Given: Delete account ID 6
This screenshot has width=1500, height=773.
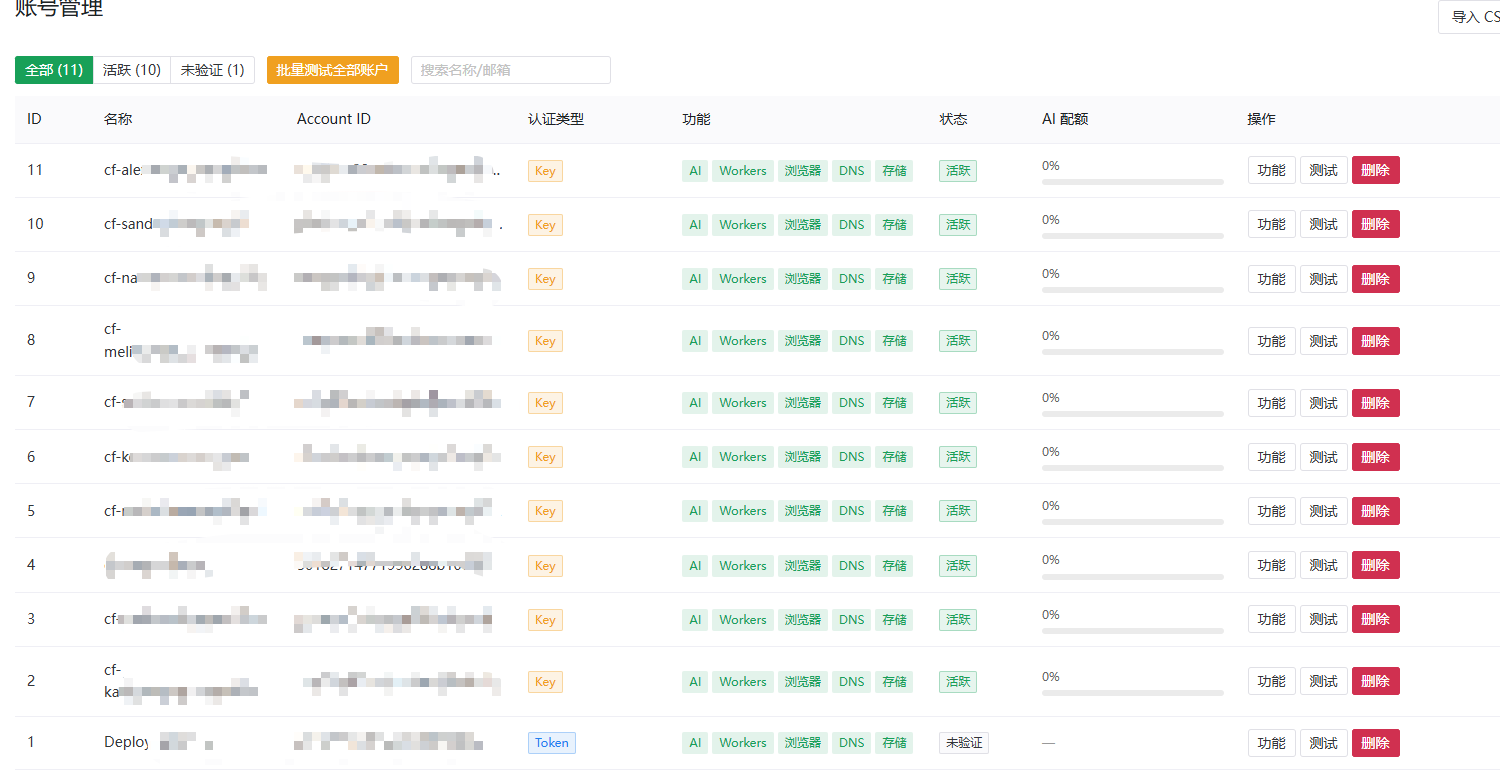Looking at the screenshot, I should click(x=1376, y=457).
